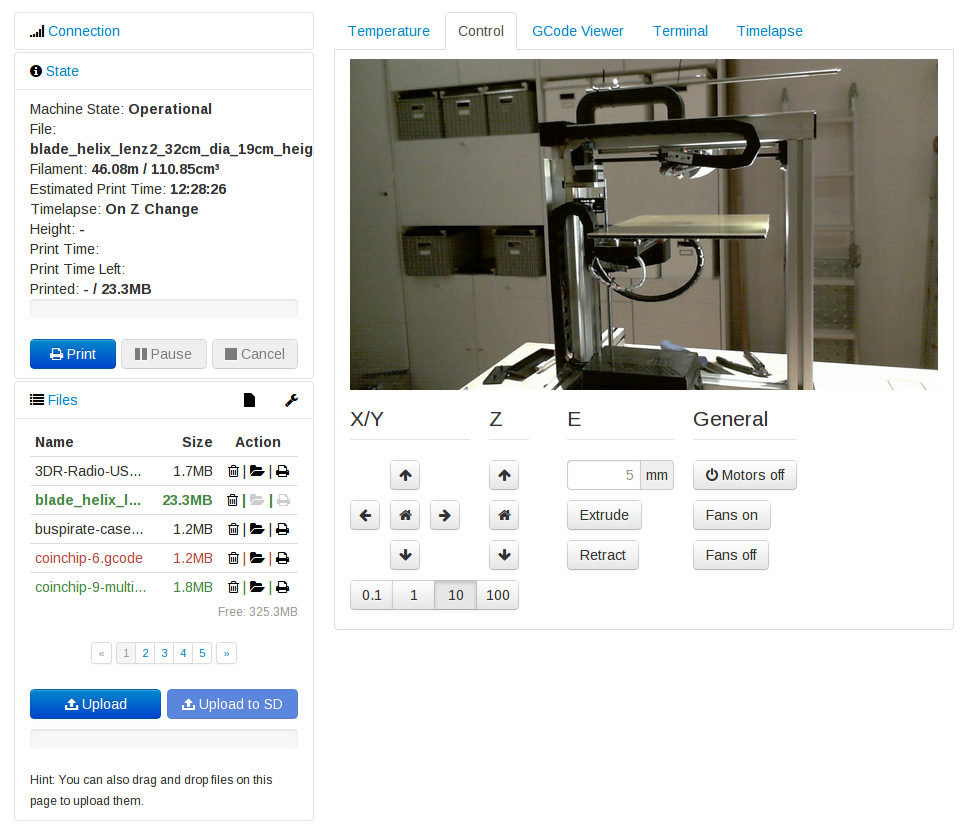Select blade_helix_l... file name
The height and width of the screenshot is (834, 972).
pos(87,500)
